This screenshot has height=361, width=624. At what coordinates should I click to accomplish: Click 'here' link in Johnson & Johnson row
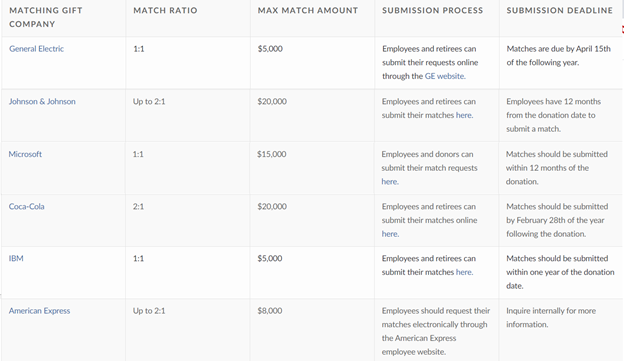click(x=464, y=115)
